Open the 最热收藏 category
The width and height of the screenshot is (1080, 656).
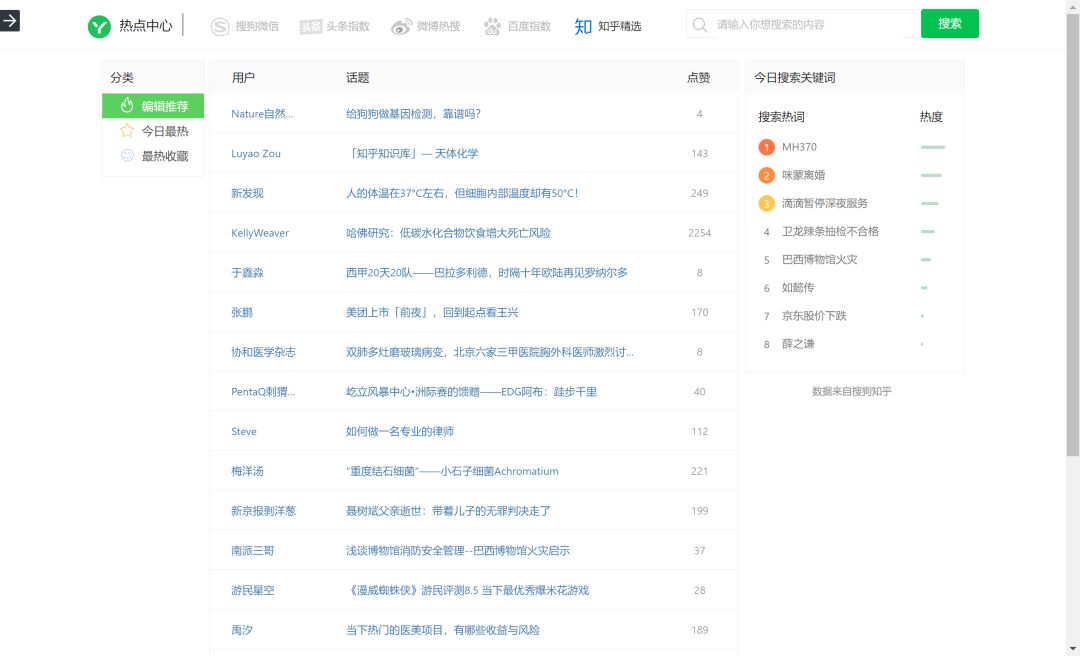153,156
